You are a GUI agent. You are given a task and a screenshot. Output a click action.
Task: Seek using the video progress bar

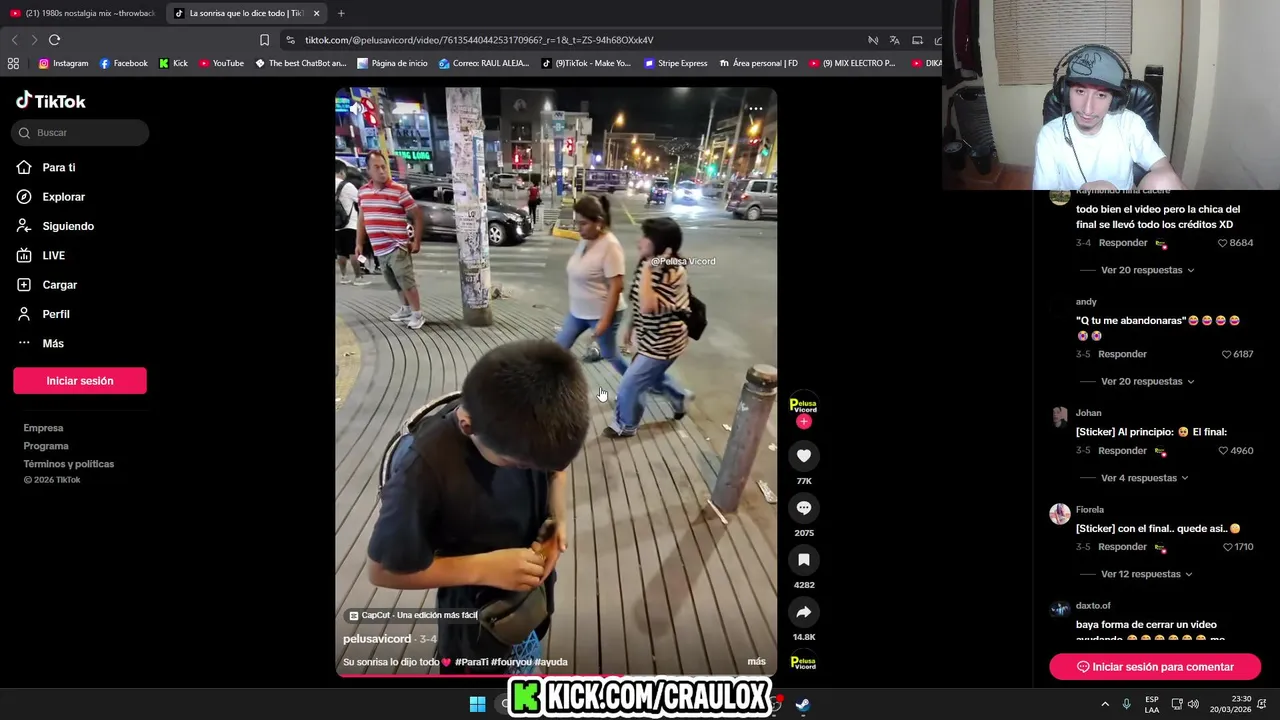click(x=556, y=676)
